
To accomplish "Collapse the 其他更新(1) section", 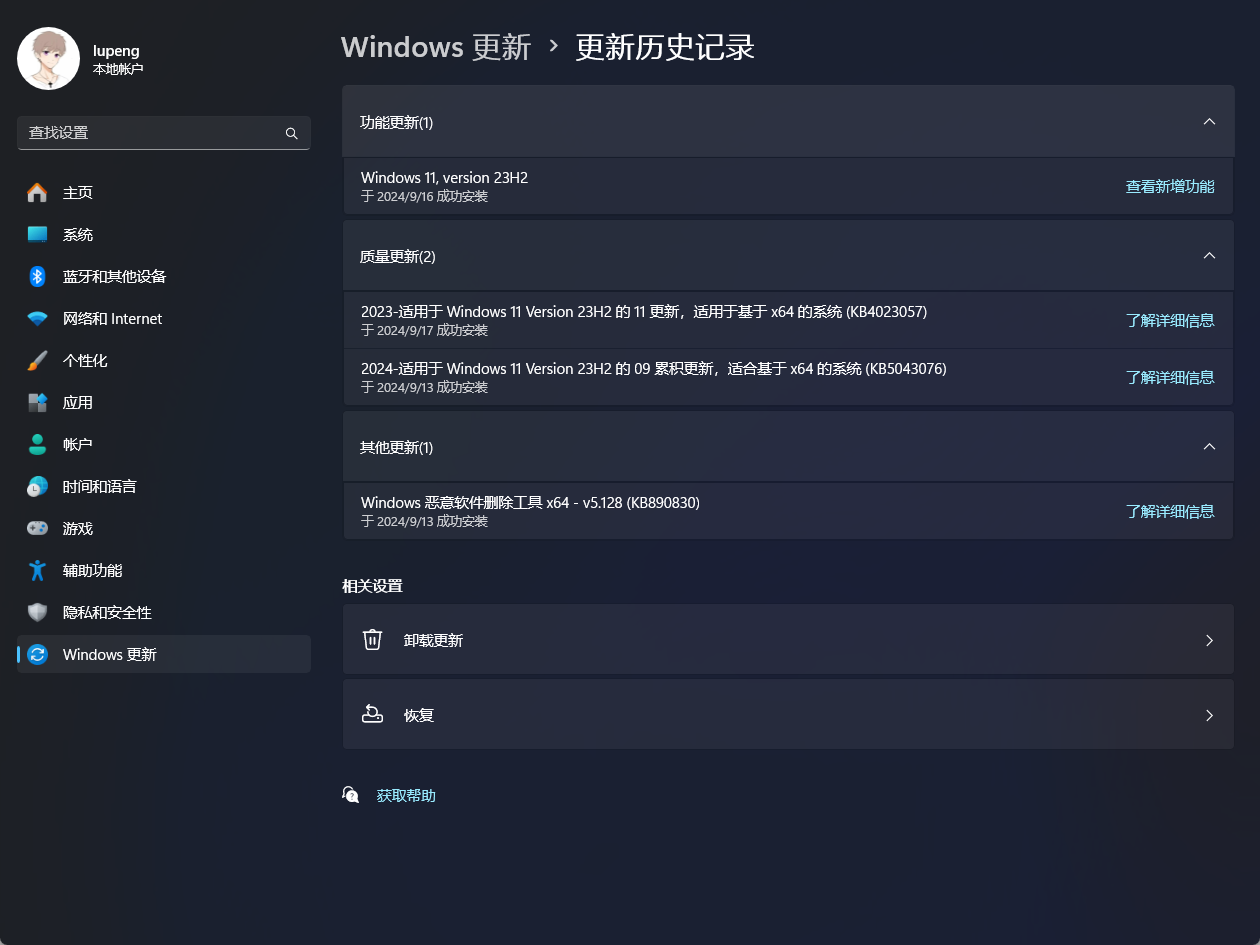I will [x=1209, y=447].
